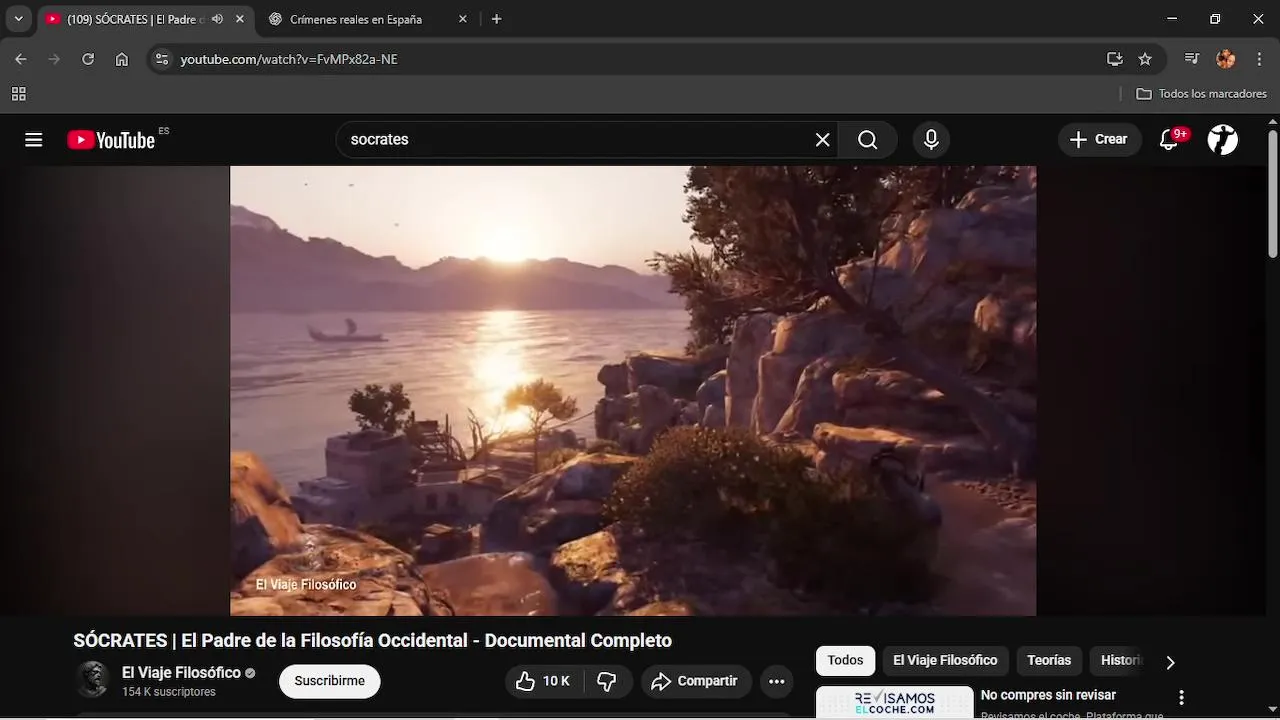Mute the tab via the speaker icon

coord(217,19)
